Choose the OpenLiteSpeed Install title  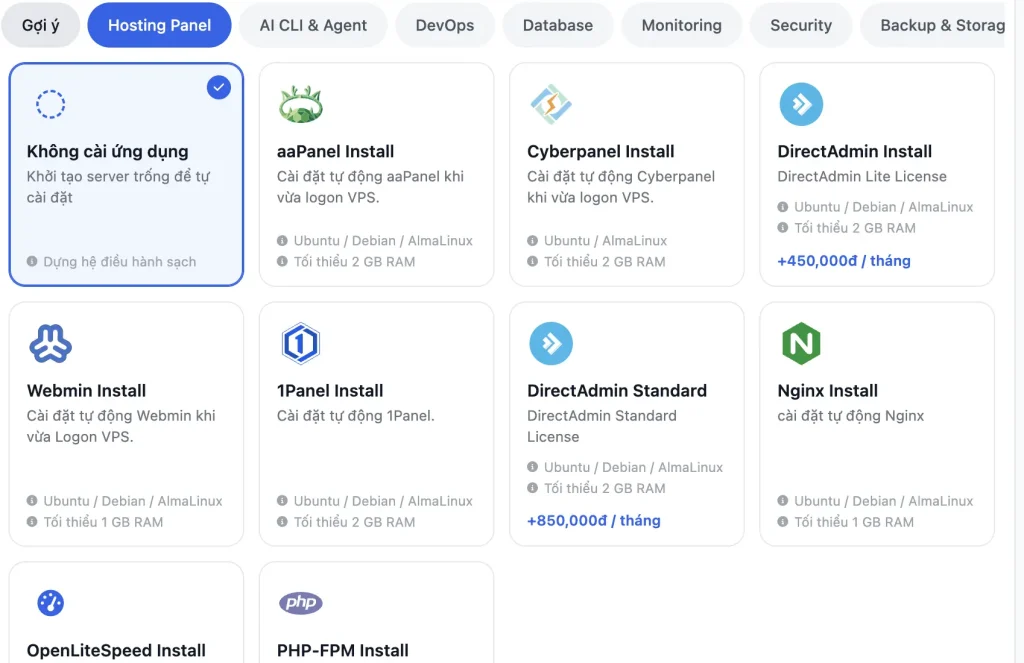pos(116,651)
